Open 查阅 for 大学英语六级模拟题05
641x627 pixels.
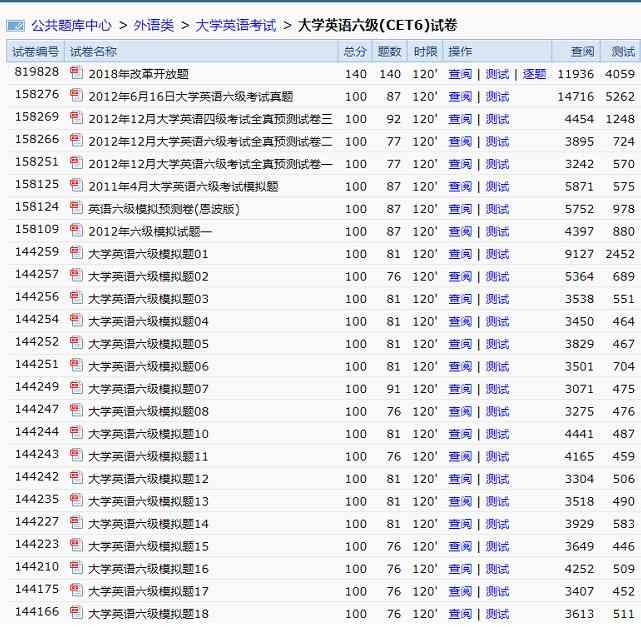pos(459,344)
